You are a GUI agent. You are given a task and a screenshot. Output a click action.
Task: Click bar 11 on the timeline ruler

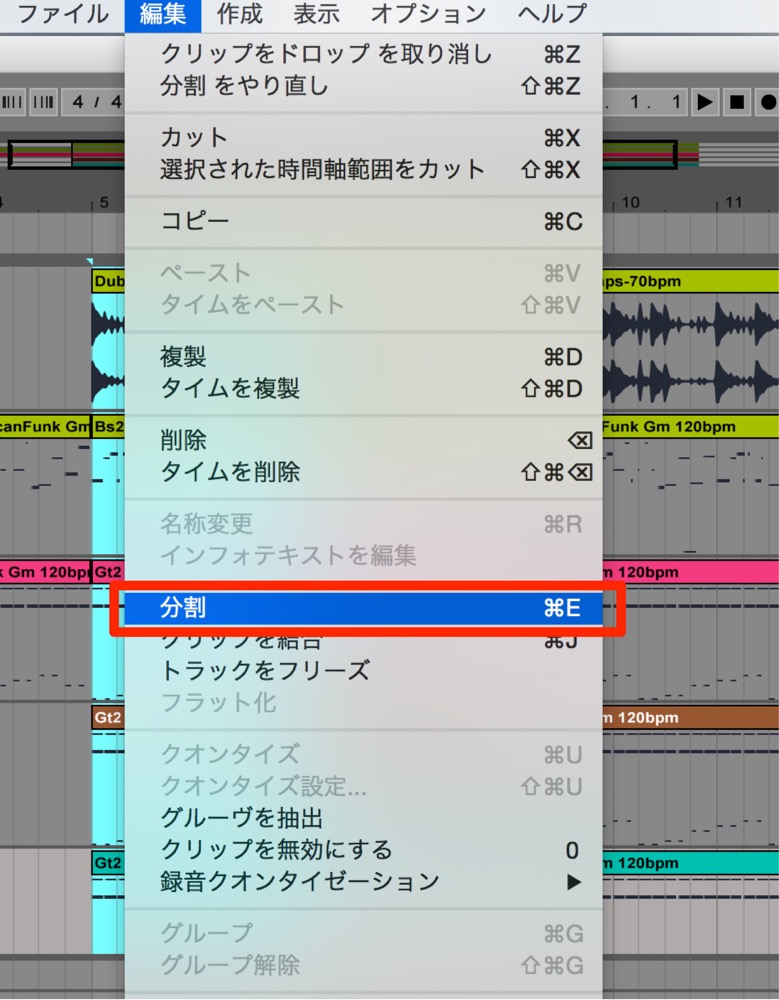coord(734,203)
